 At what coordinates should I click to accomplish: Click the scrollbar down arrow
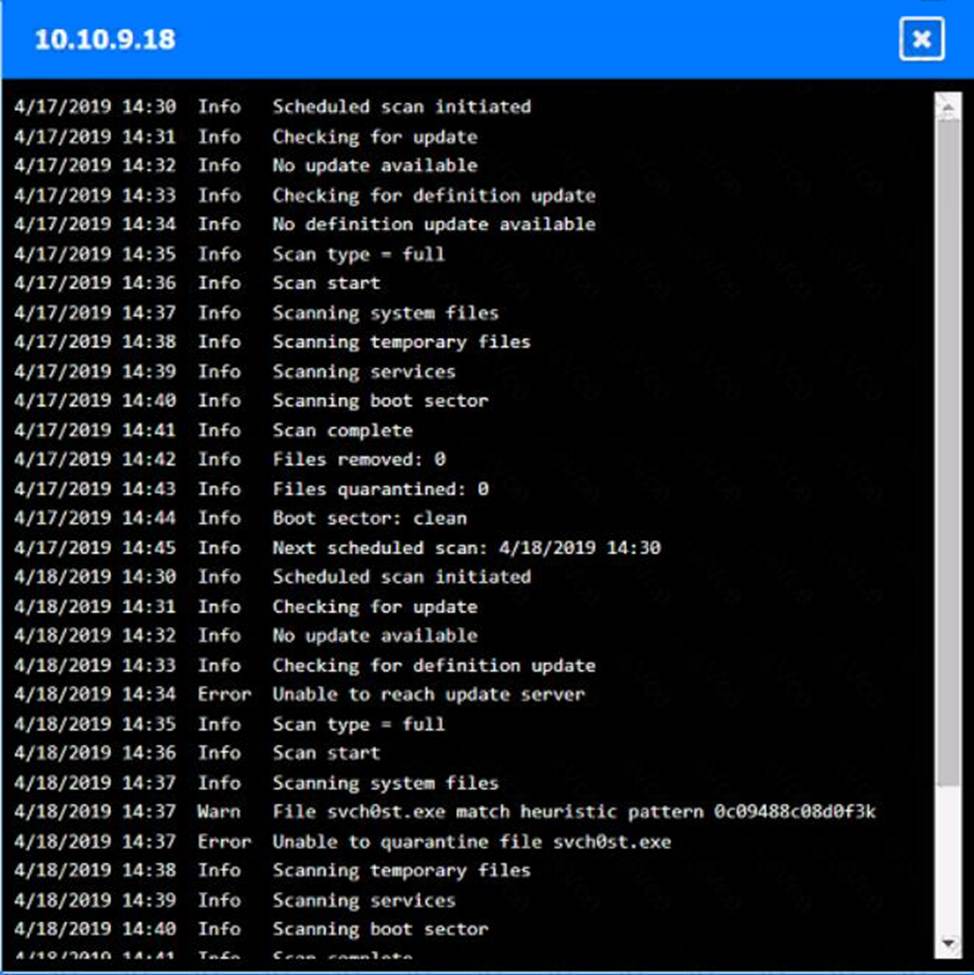pyautogui.click(x=948, y=944)
